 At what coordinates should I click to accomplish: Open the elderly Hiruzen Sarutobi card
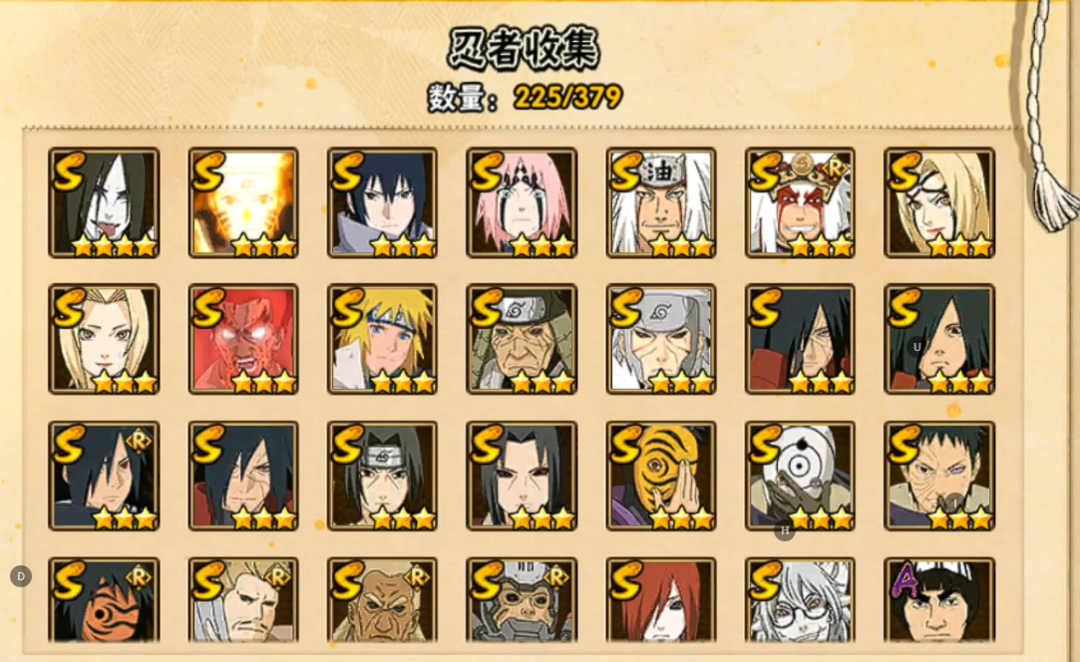pos(521,339)
